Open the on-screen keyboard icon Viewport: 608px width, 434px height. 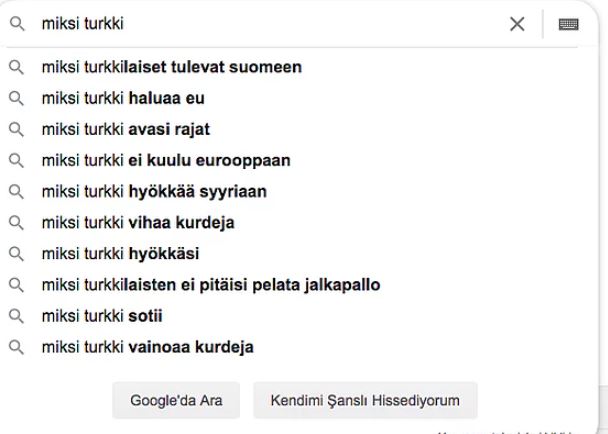[569, 24]
